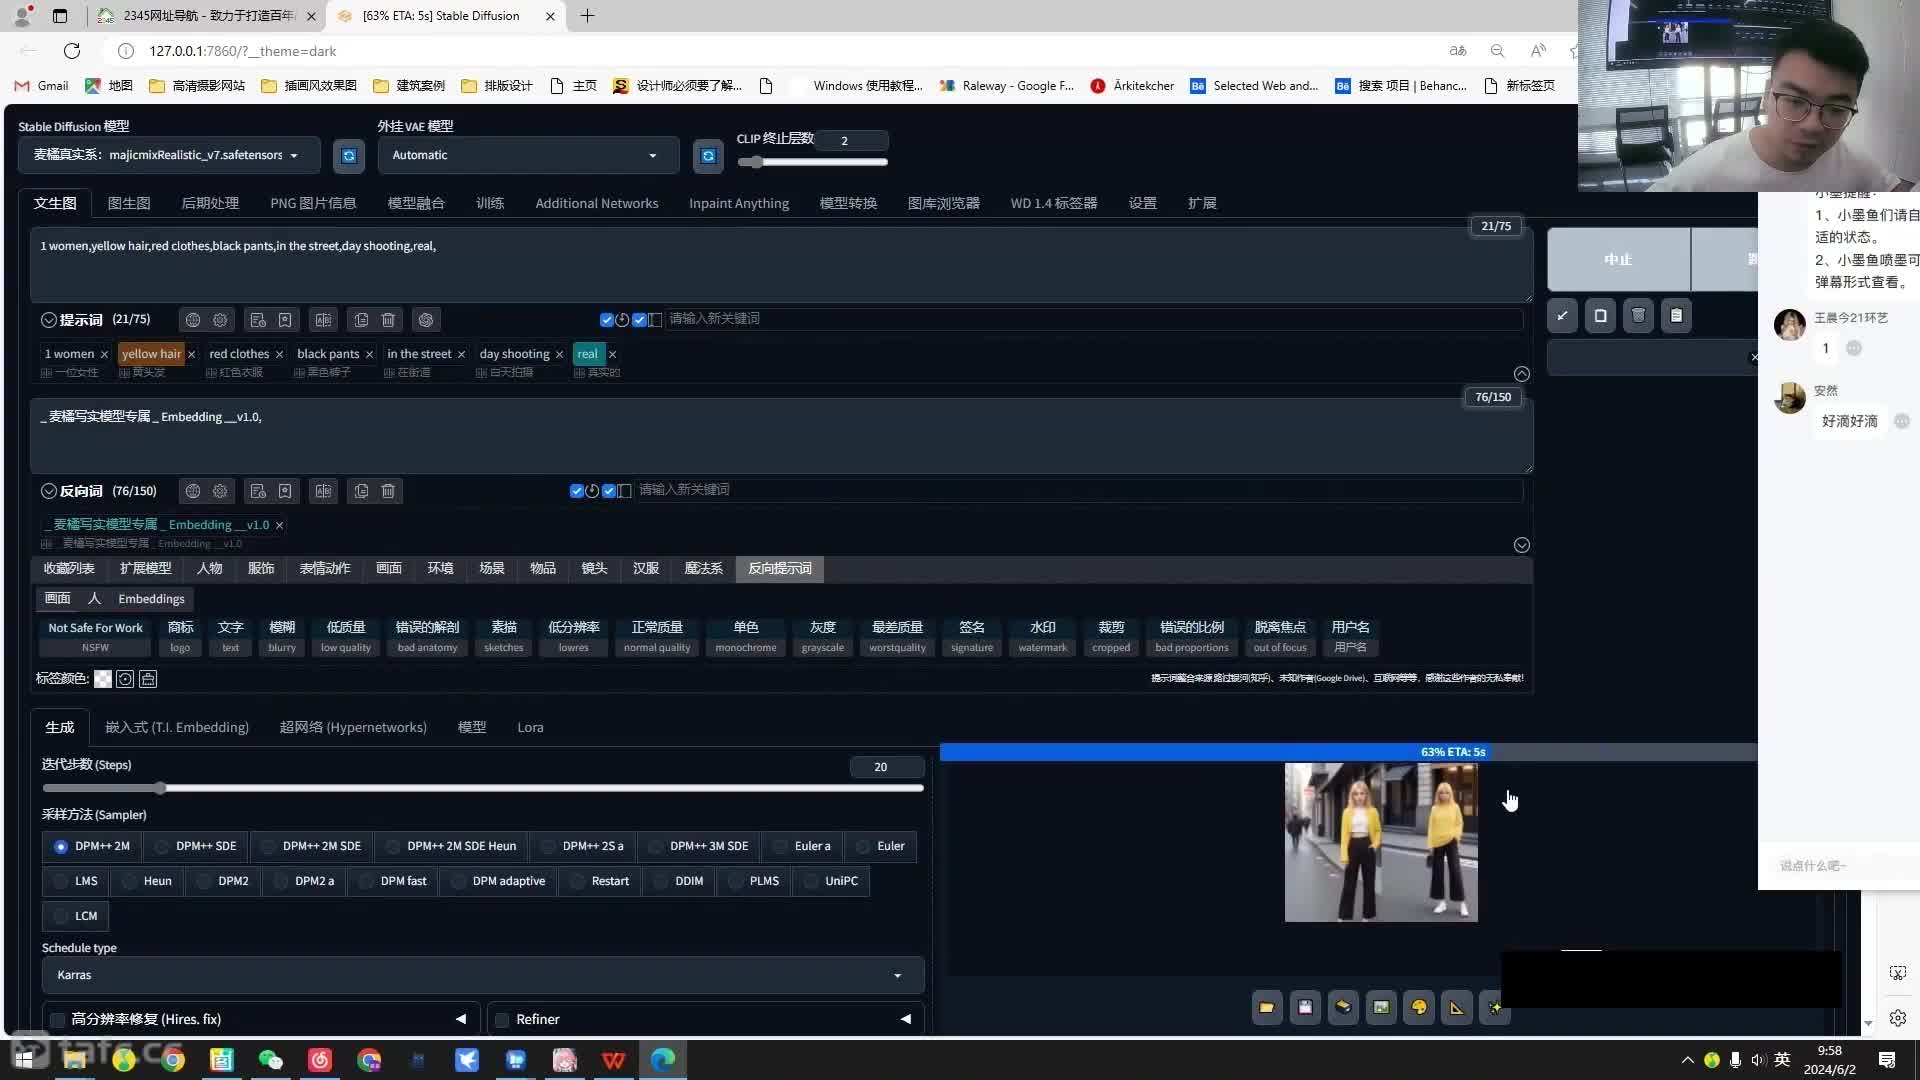Add the 'watermark' negative tag
The image size is (1920, 1080).
[1042, 636]
